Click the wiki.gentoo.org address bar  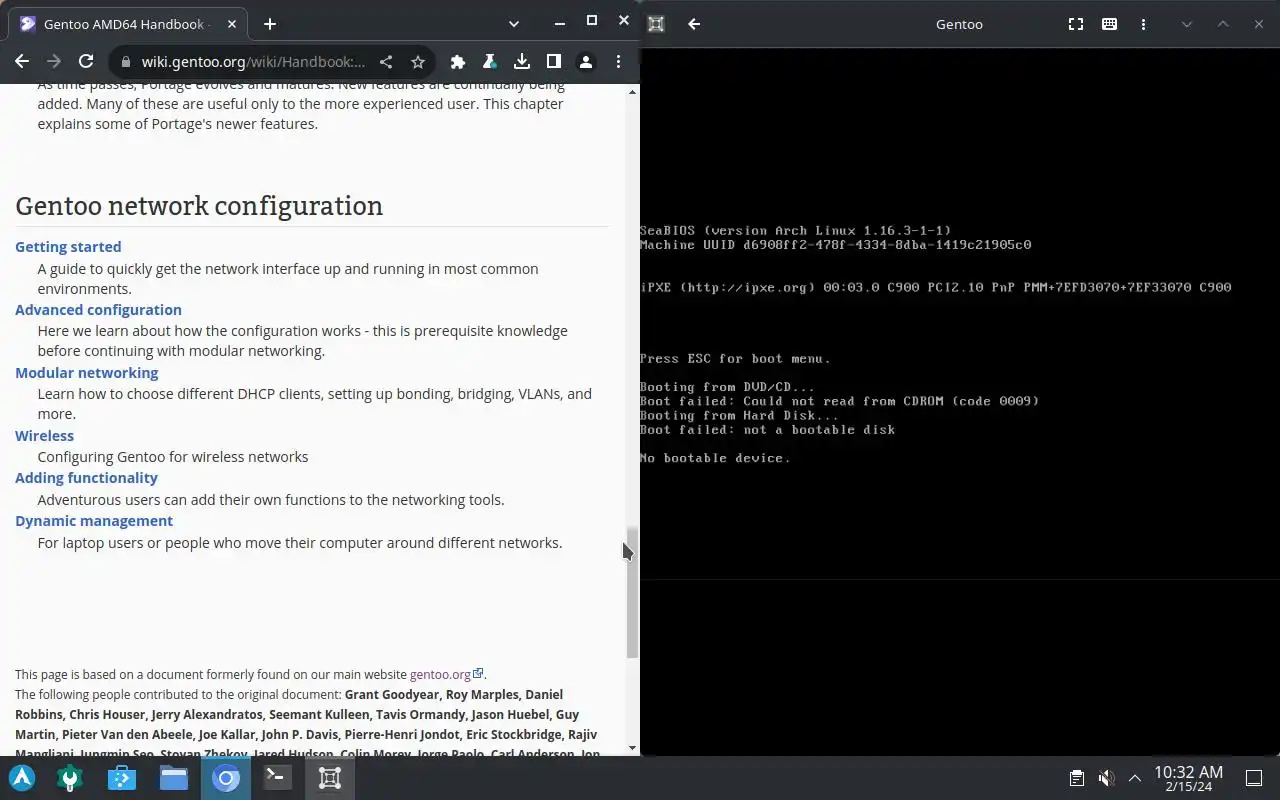point(253,62)
